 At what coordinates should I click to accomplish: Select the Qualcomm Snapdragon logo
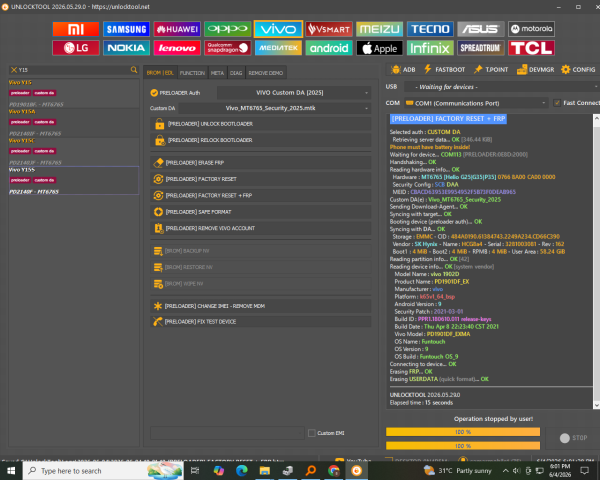[x=228, y=48]
